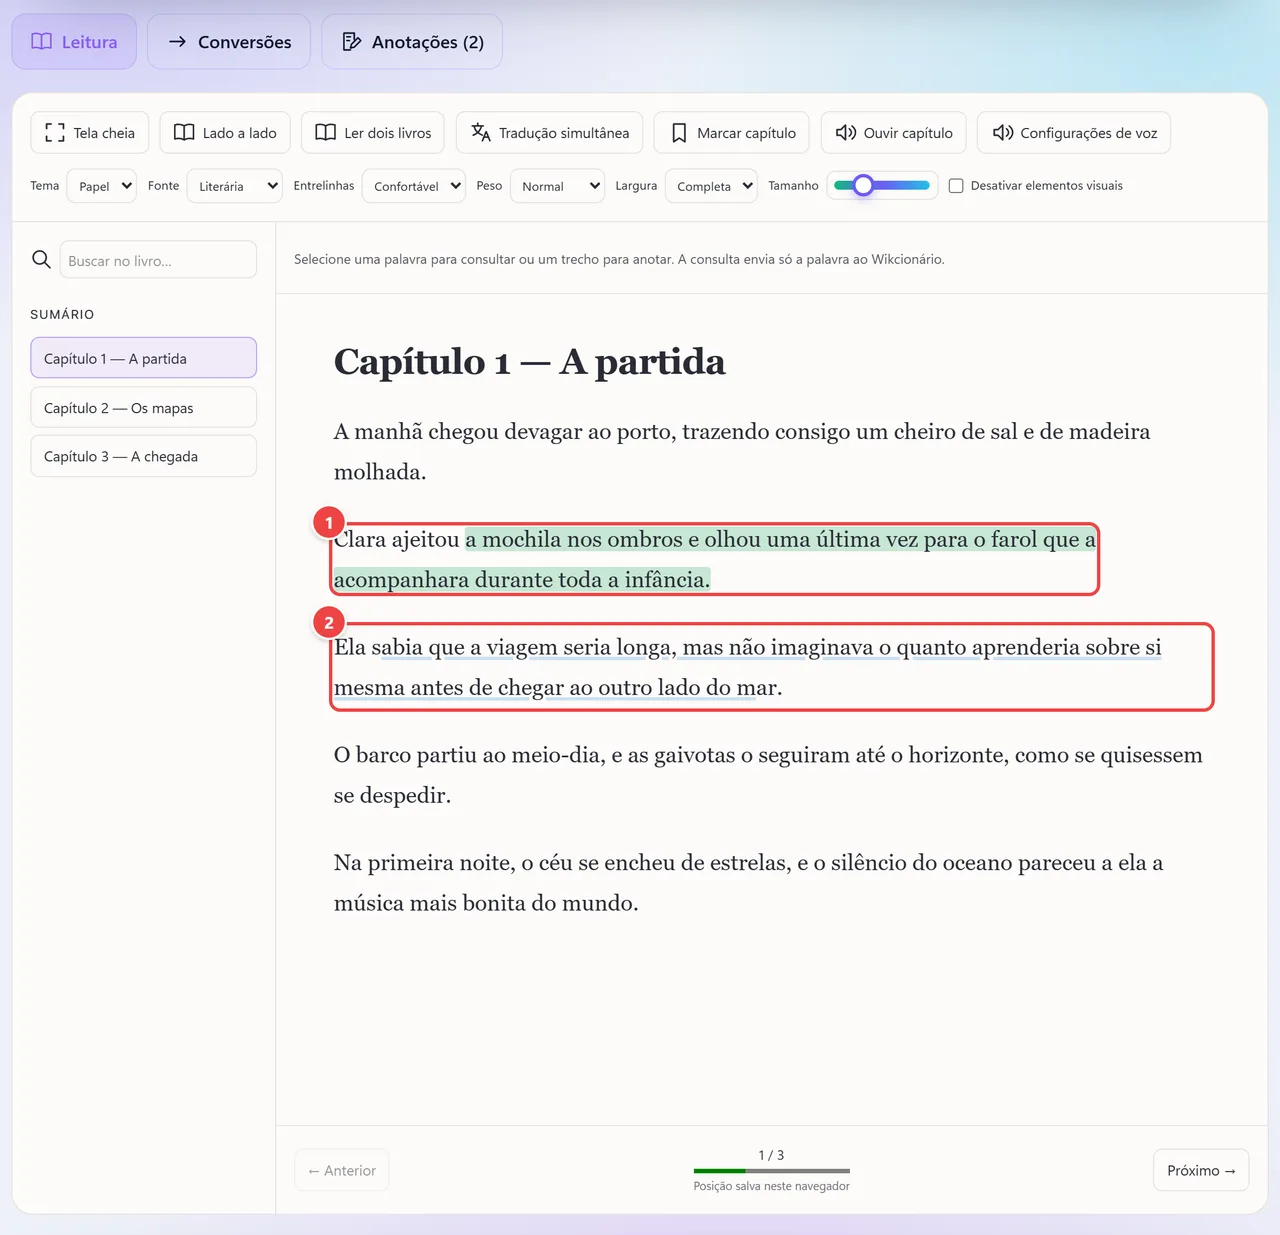
Task: Click the speaker icon in Configurações de voz
Action: tap(1003, 133)
